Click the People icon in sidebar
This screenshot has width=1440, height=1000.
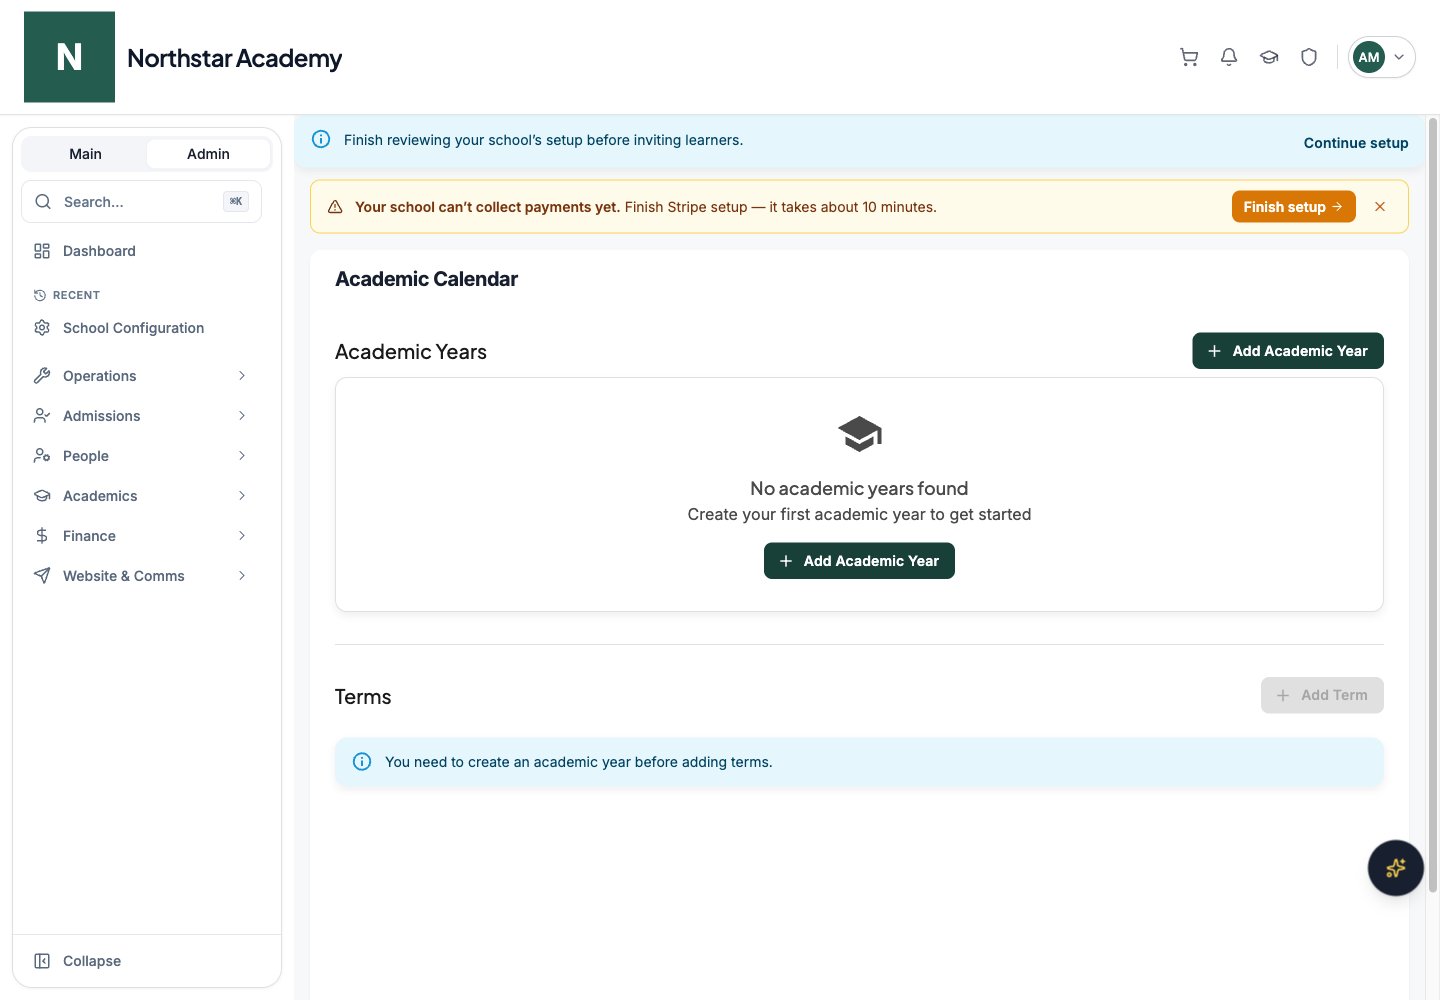(42, 456)
